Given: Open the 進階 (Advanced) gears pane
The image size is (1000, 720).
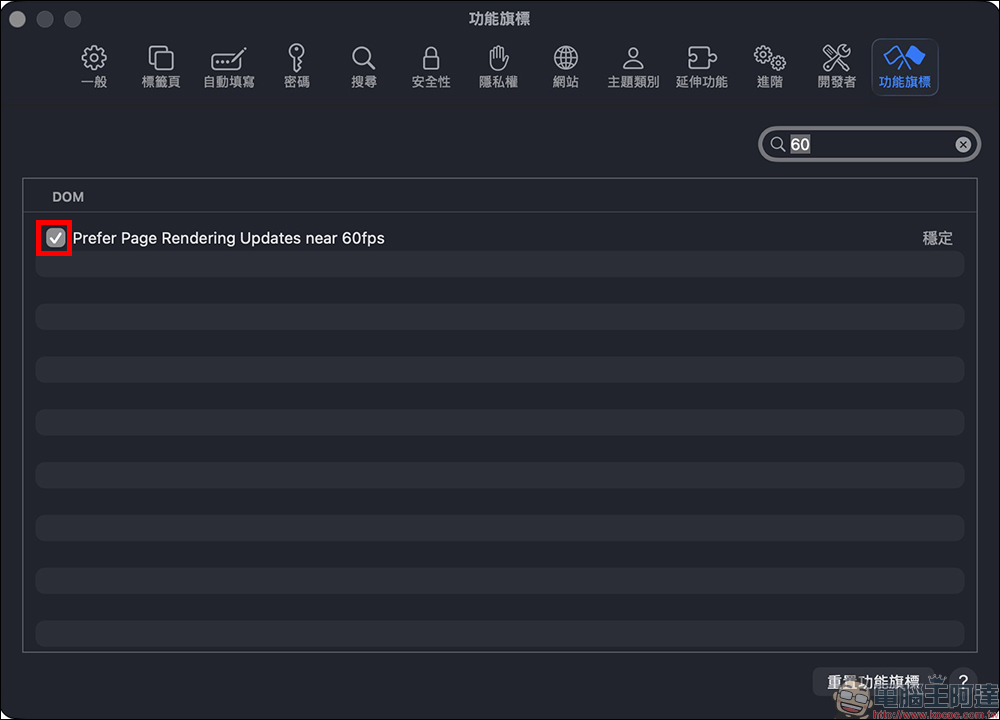Looking at the screenshot, I should [769, 67].
